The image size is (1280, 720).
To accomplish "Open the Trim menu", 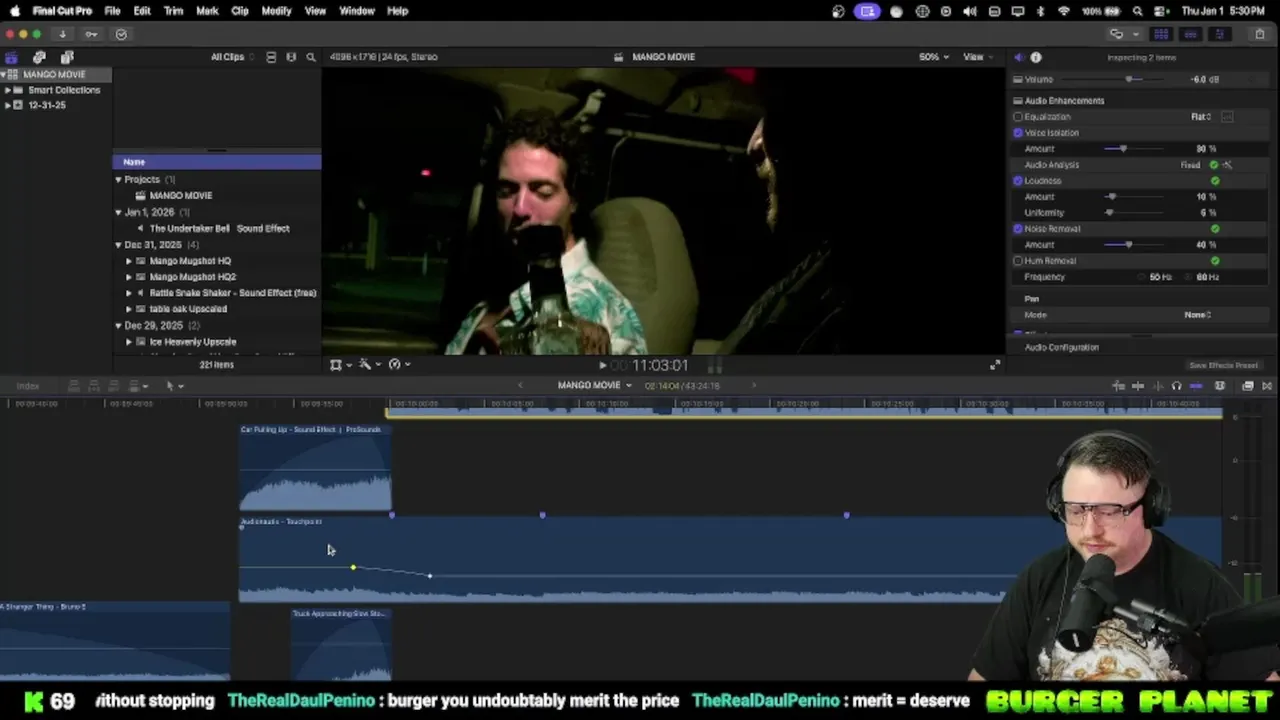I will point(173,11).
